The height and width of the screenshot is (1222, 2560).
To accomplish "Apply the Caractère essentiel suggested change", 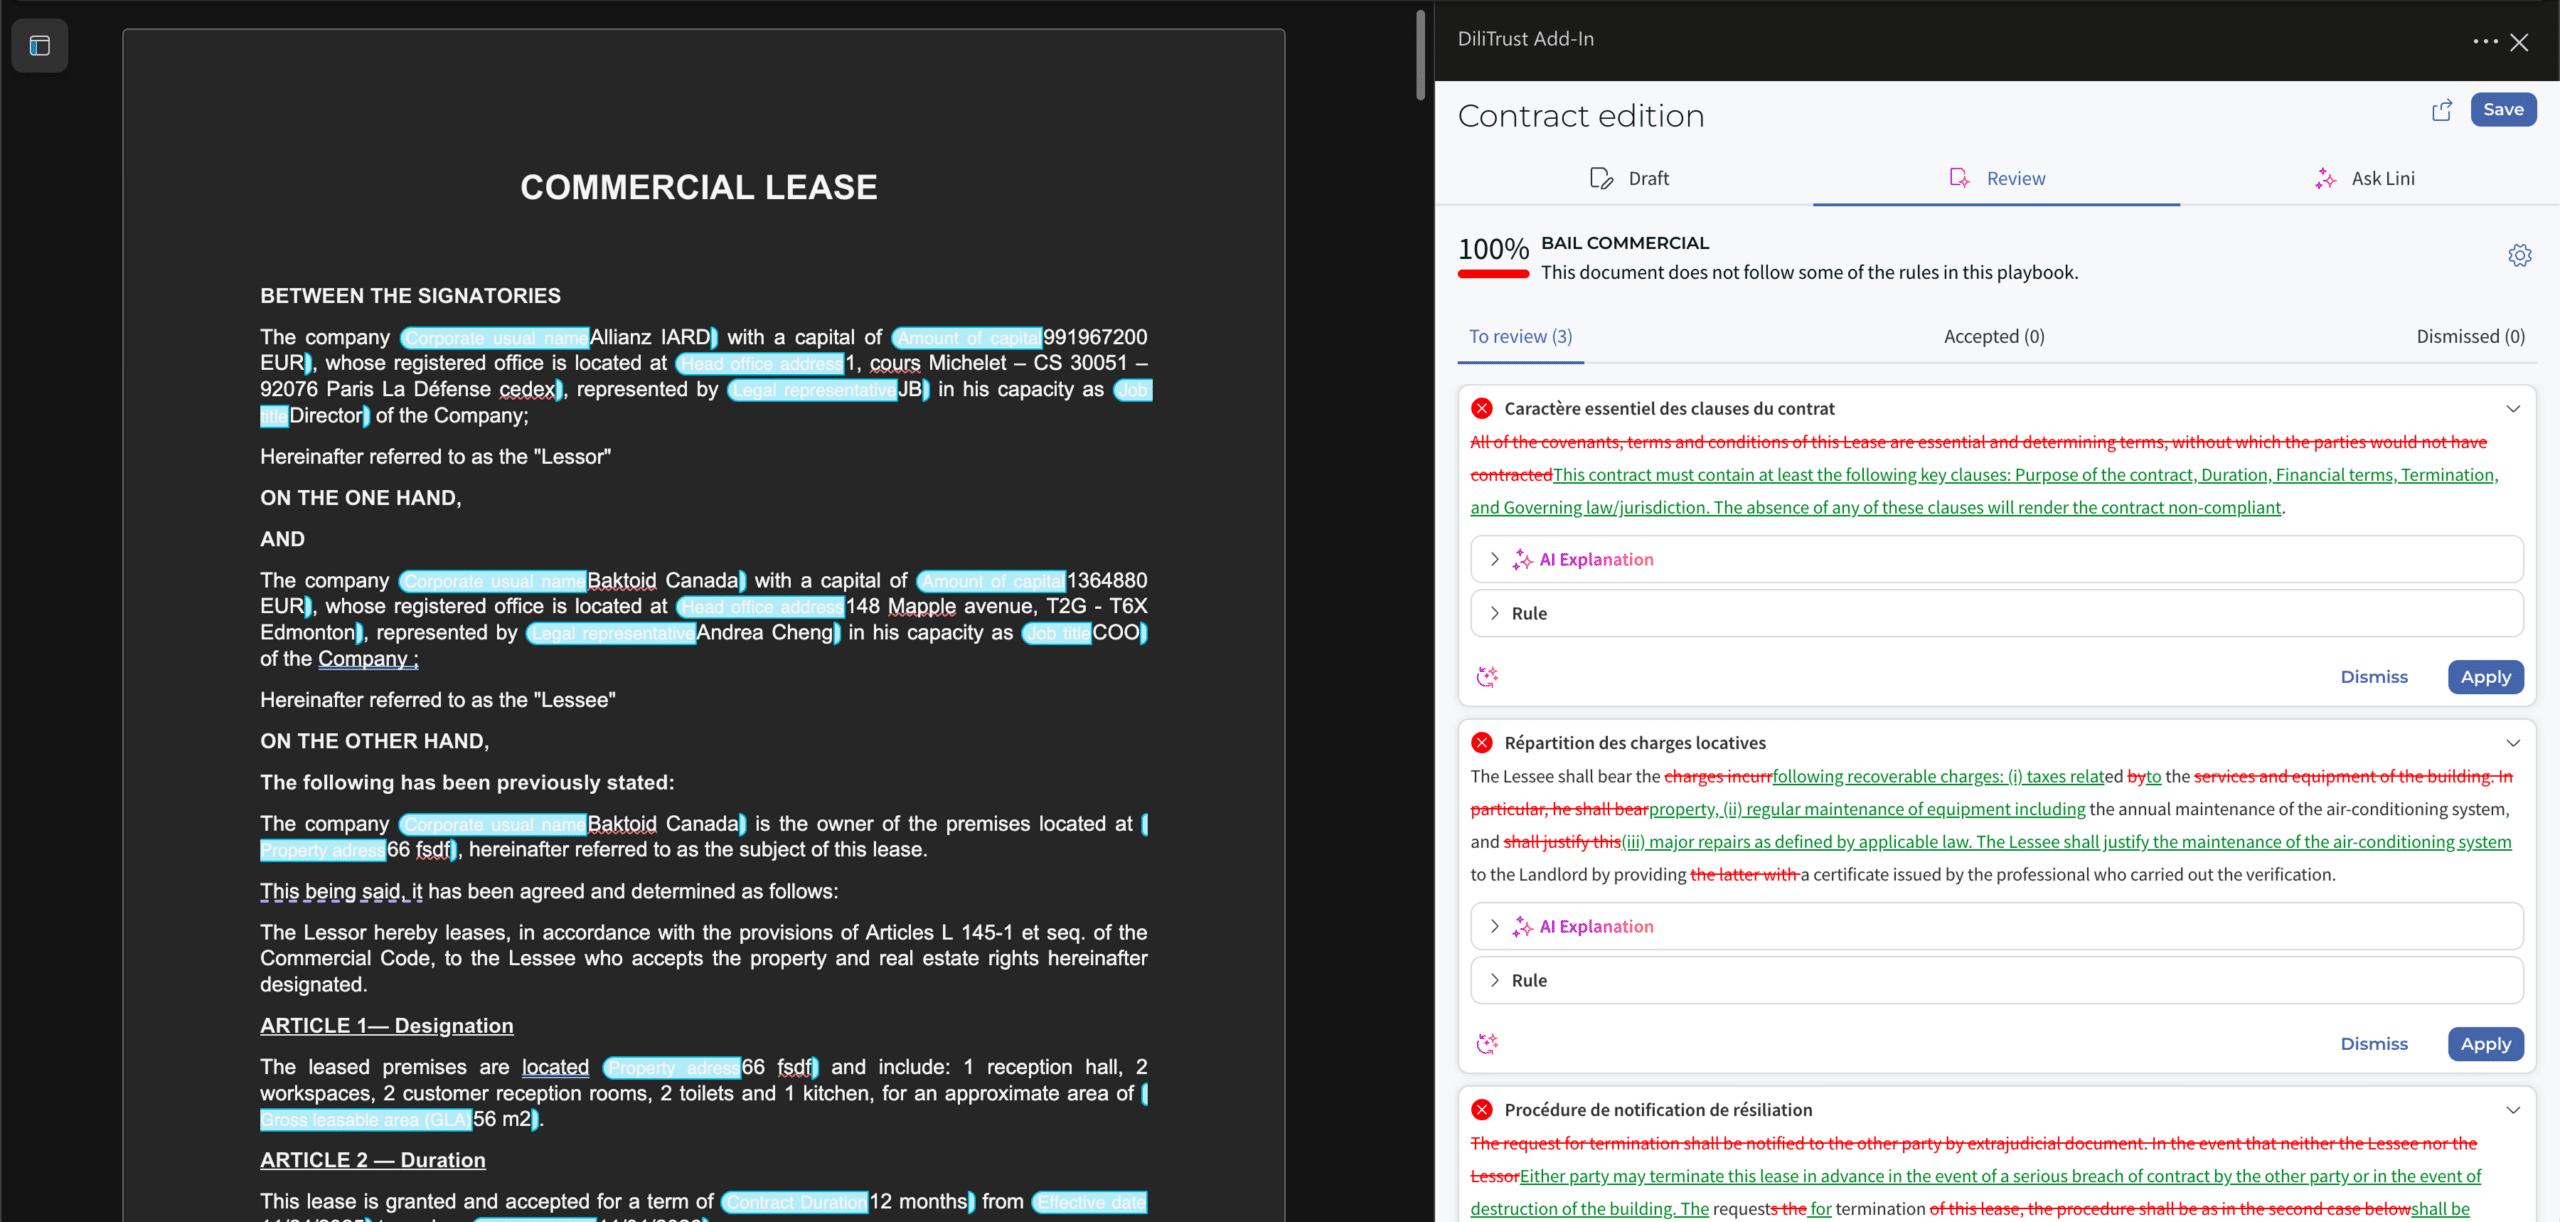I will (2485, 677).
